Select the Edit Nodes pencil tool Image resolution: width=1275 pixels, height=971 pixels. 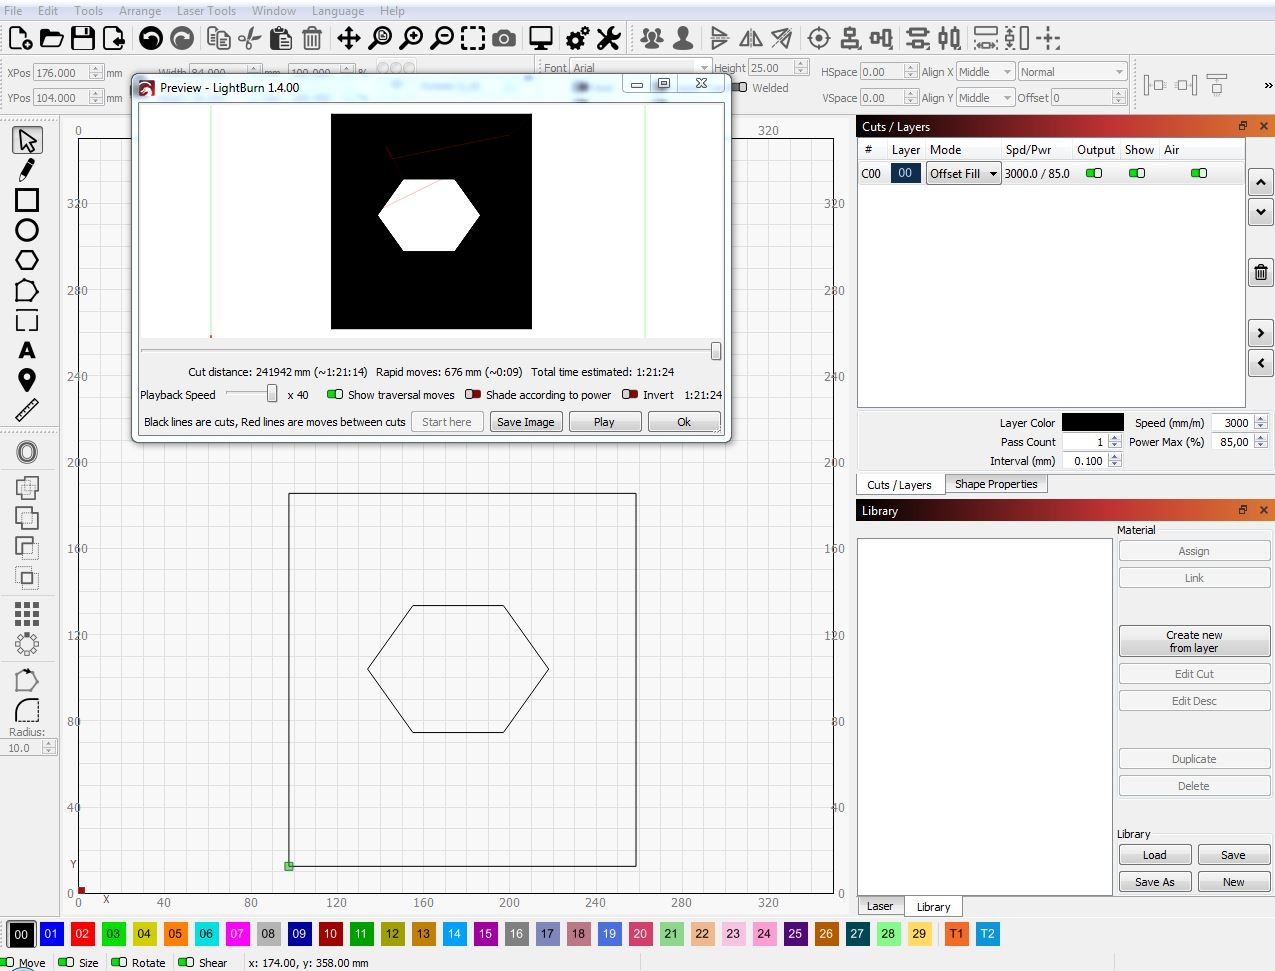[27, 170]
